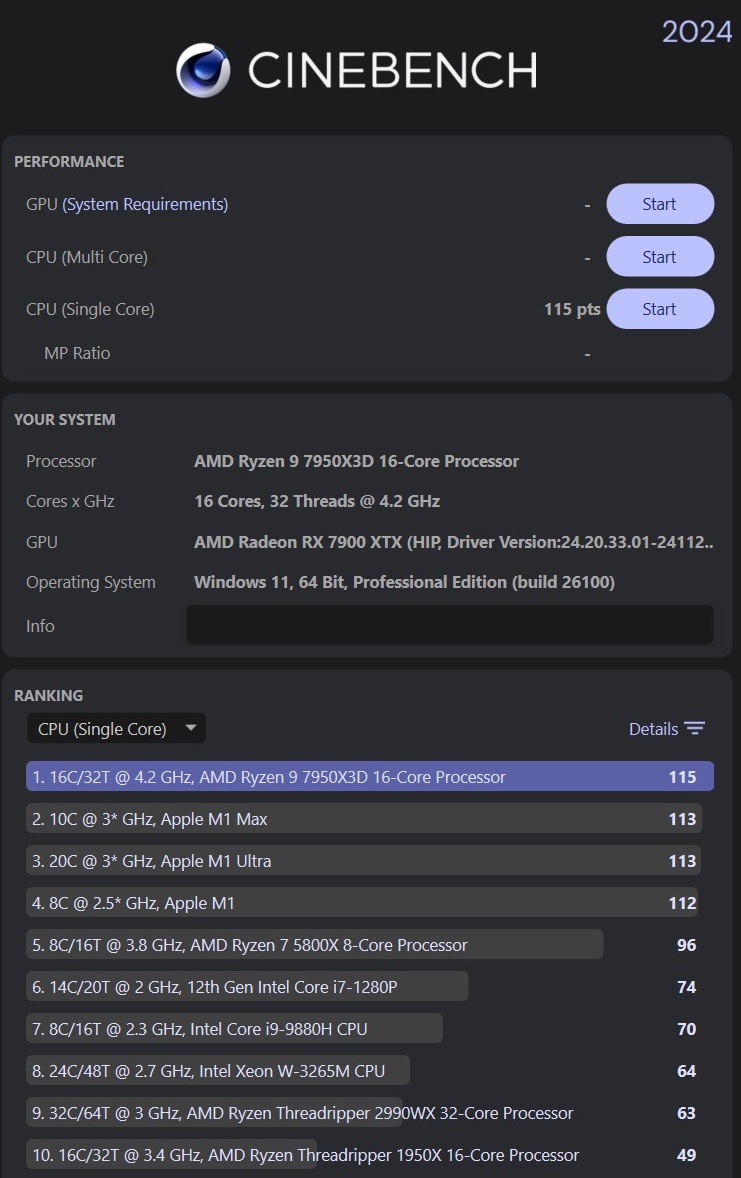Start the CPU Multi Core benchmark
Screen dimensions: 741x1178
[659, 257]
